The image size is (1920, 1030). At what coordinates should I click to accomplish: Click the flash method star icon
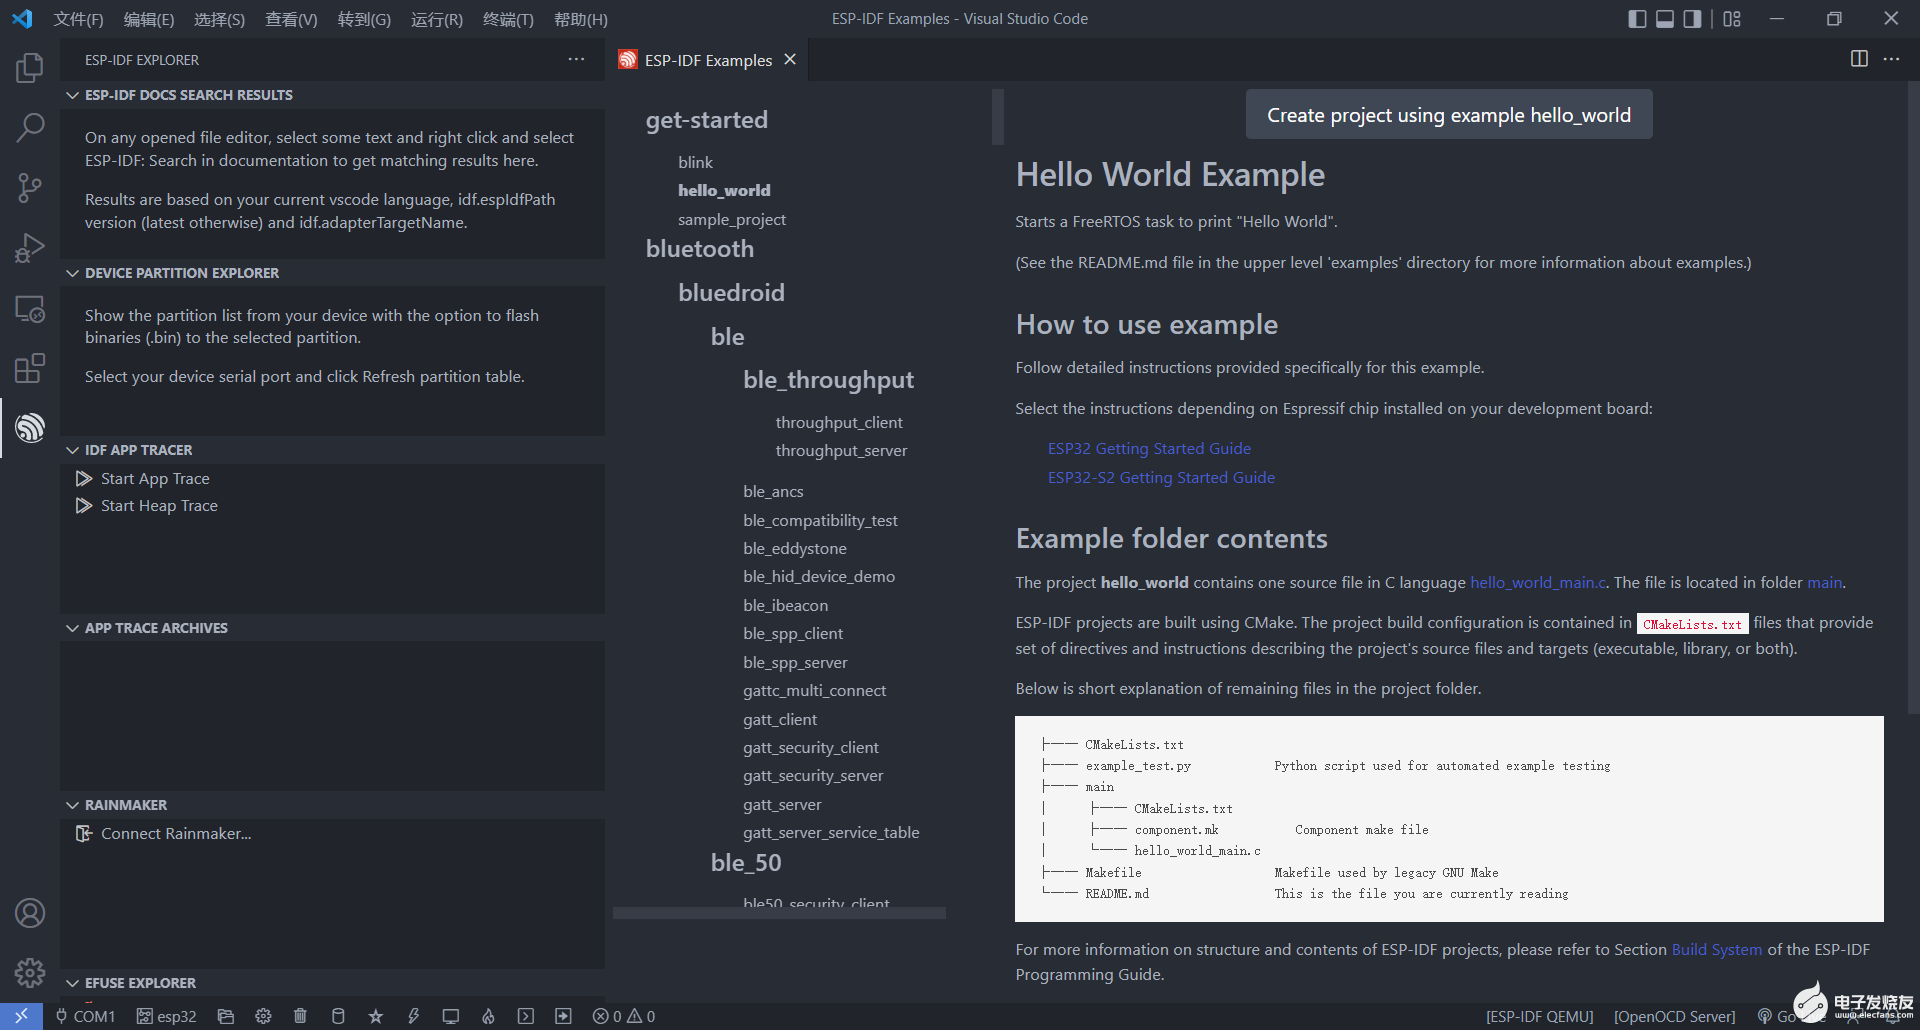click(376, 1016)
